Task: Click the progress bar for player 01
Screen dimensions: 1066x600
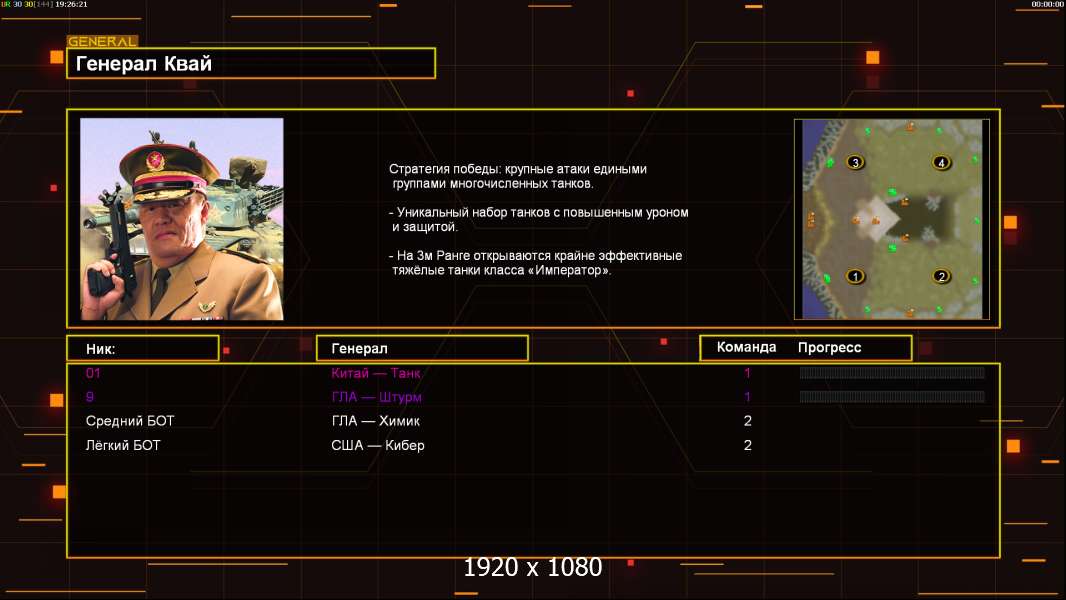Action: click(x=892, y=372)
